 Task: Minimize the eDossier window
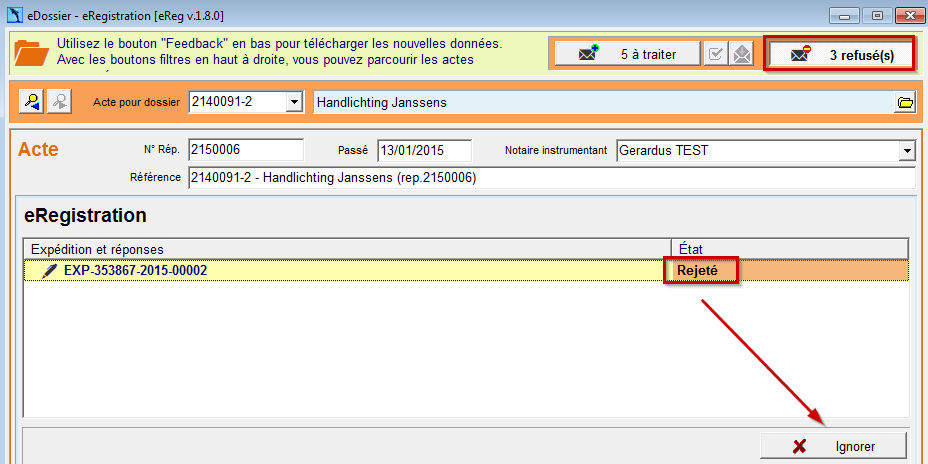(845, 16)
